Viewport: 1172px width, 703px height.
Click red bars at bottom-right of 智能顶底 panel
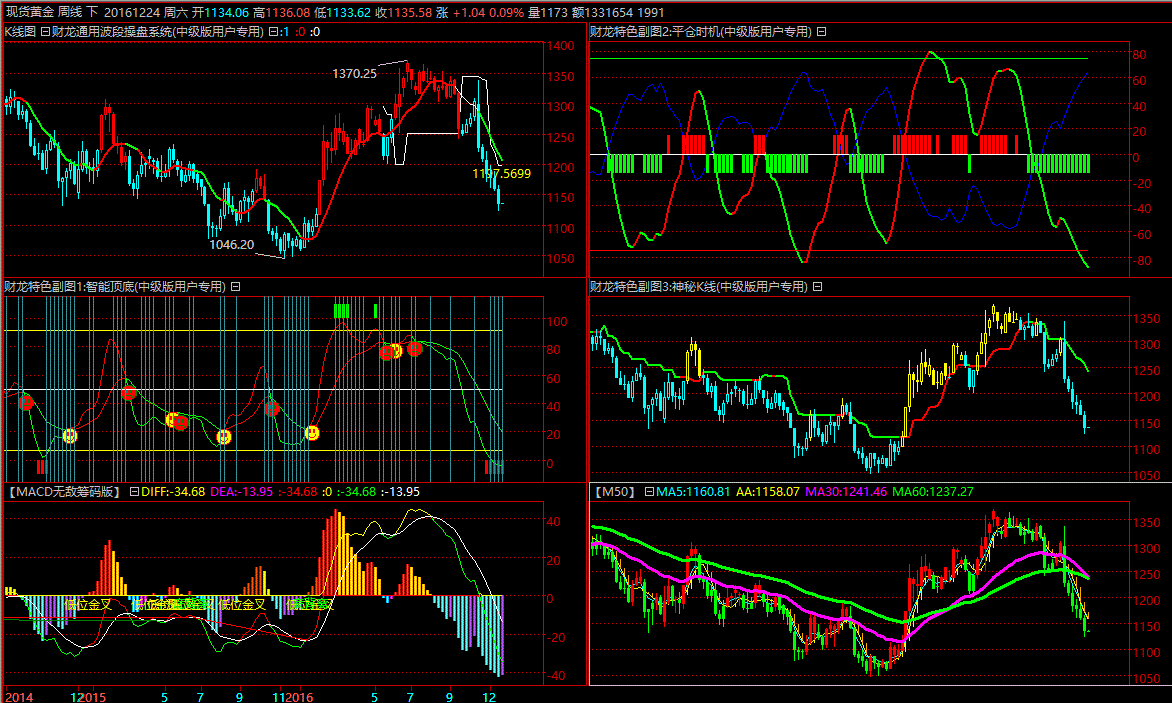(x=493, y=467)
